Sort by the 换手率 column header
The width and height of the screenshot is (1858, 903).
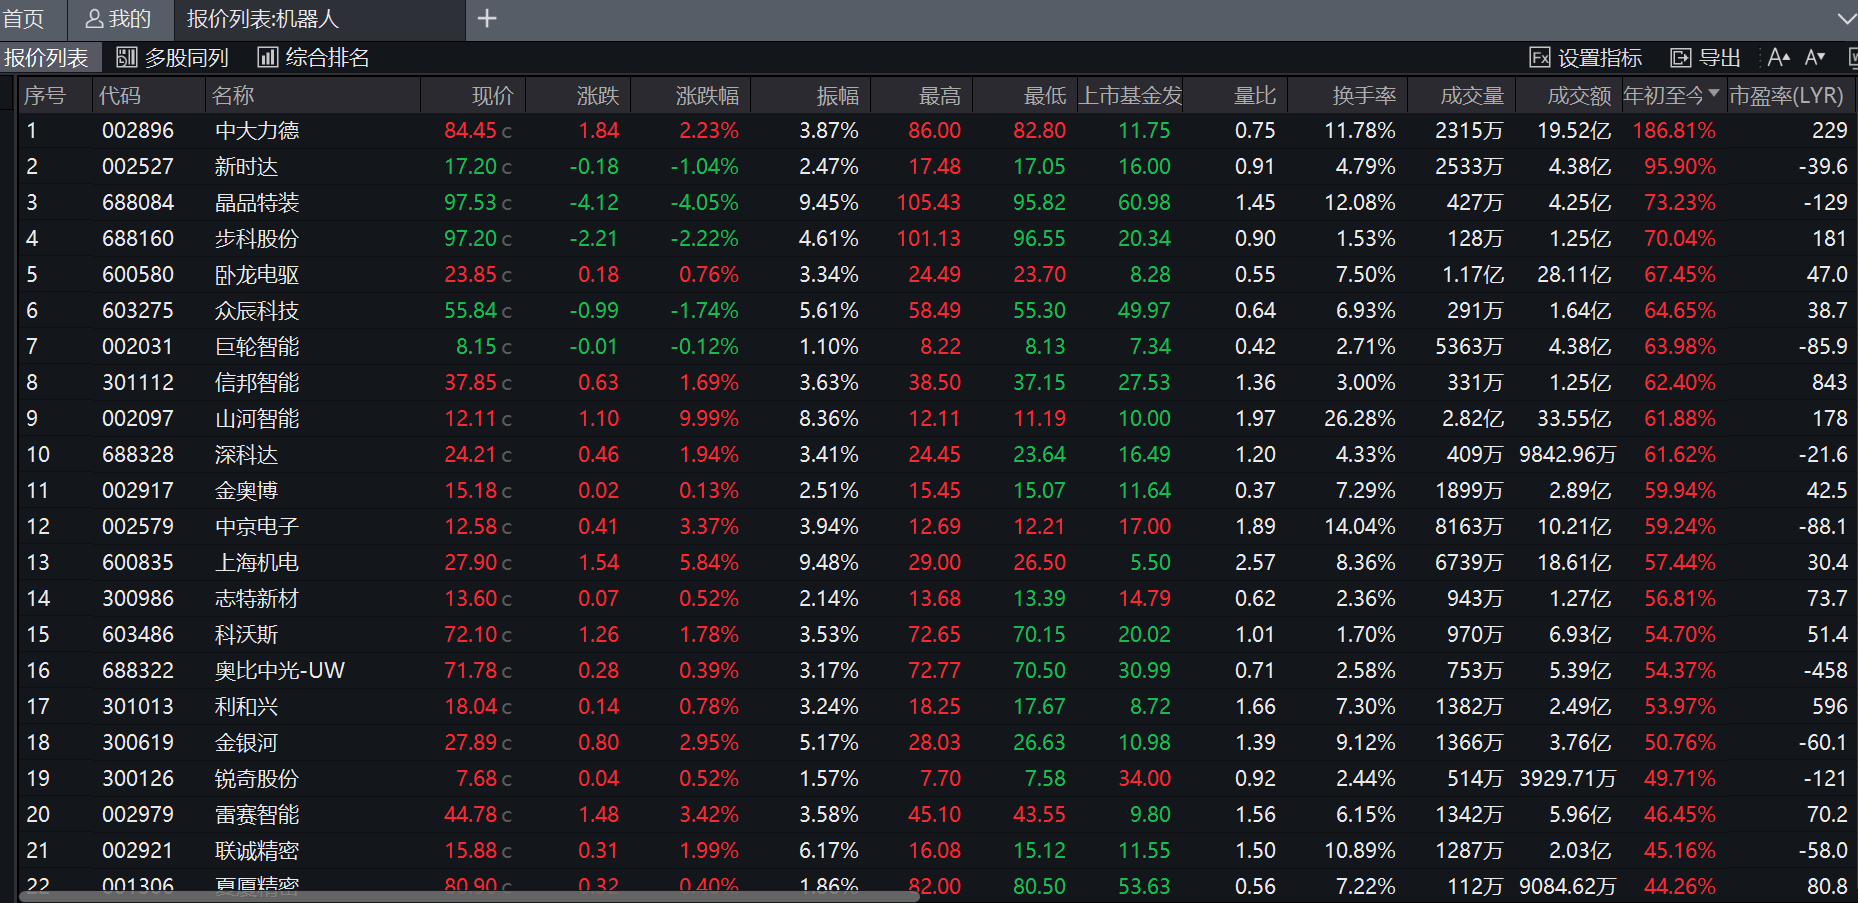click(1364, 96)
